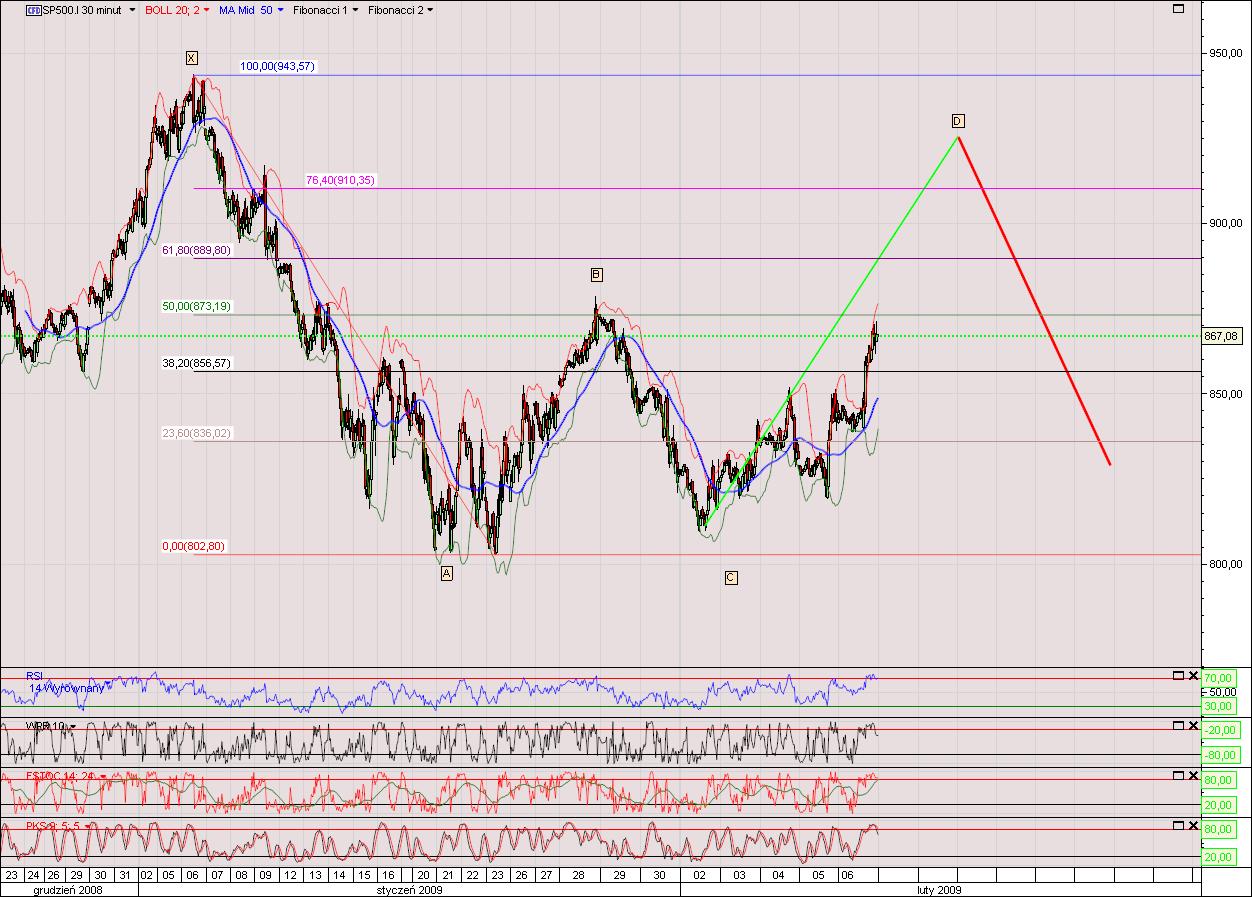The width and height of the screenshot is (1252, 897).
Task: Click the 'grudzień 2008' month label
Action: tap(68, 888)
